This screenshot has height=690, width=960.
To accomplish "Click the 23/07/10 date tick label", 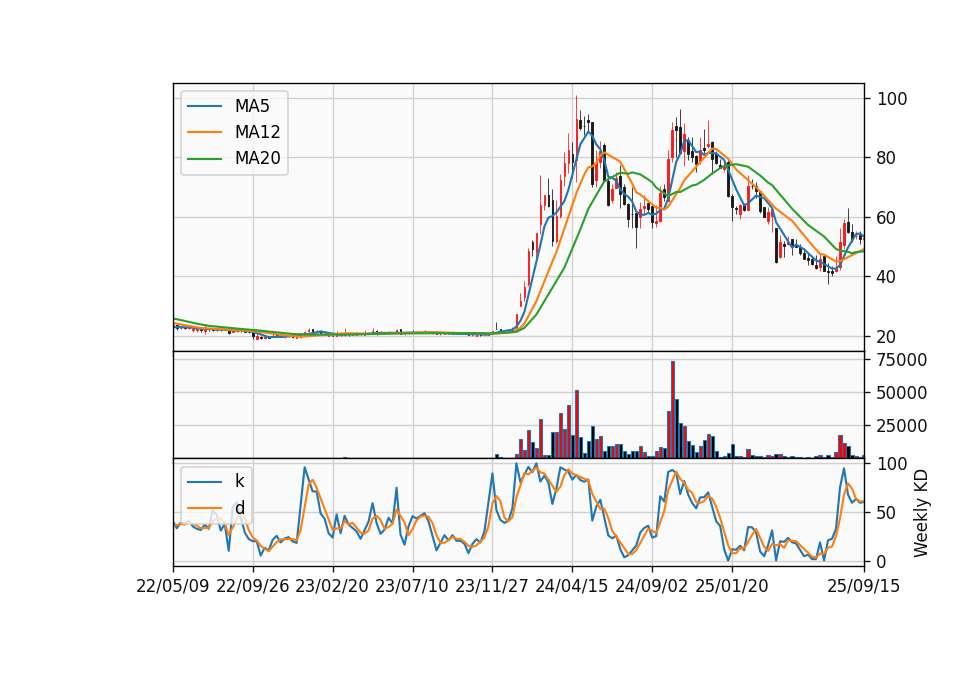I will pos(413,587).
